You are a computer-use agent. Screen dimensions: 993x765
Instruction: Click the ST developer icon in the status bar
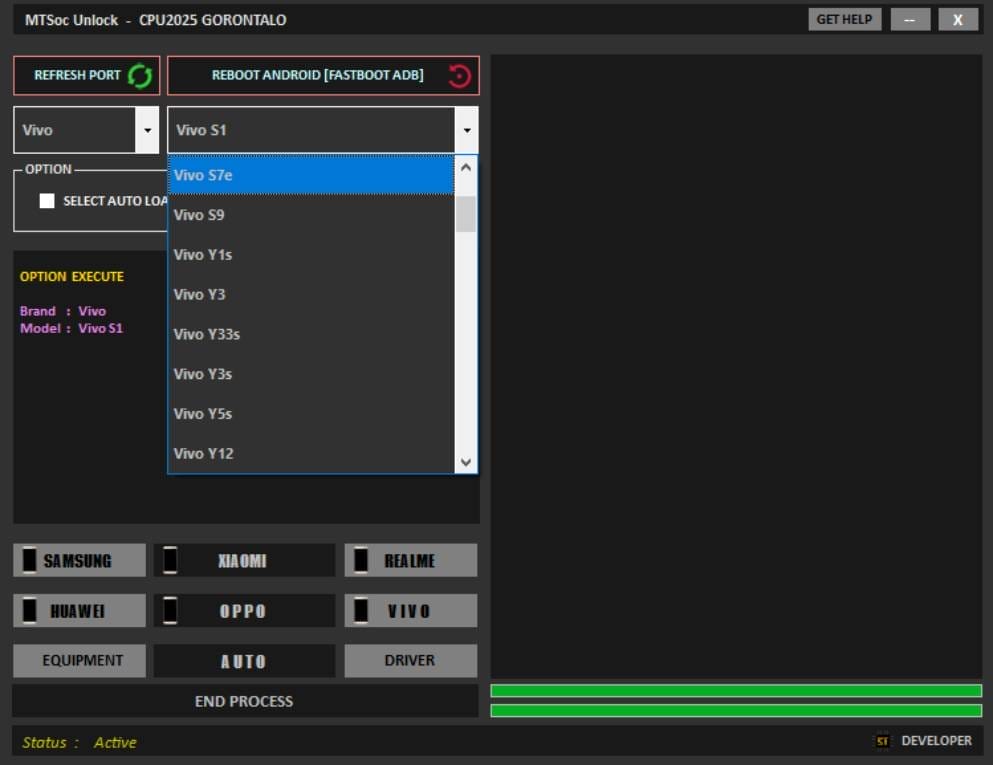click(x=881, y=741)
